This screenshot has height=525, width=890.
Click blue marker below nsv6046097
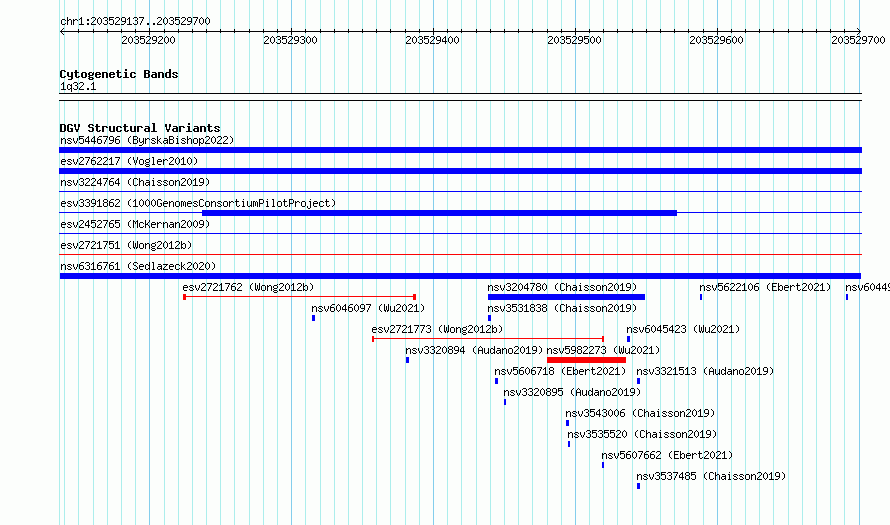[313, 318]
